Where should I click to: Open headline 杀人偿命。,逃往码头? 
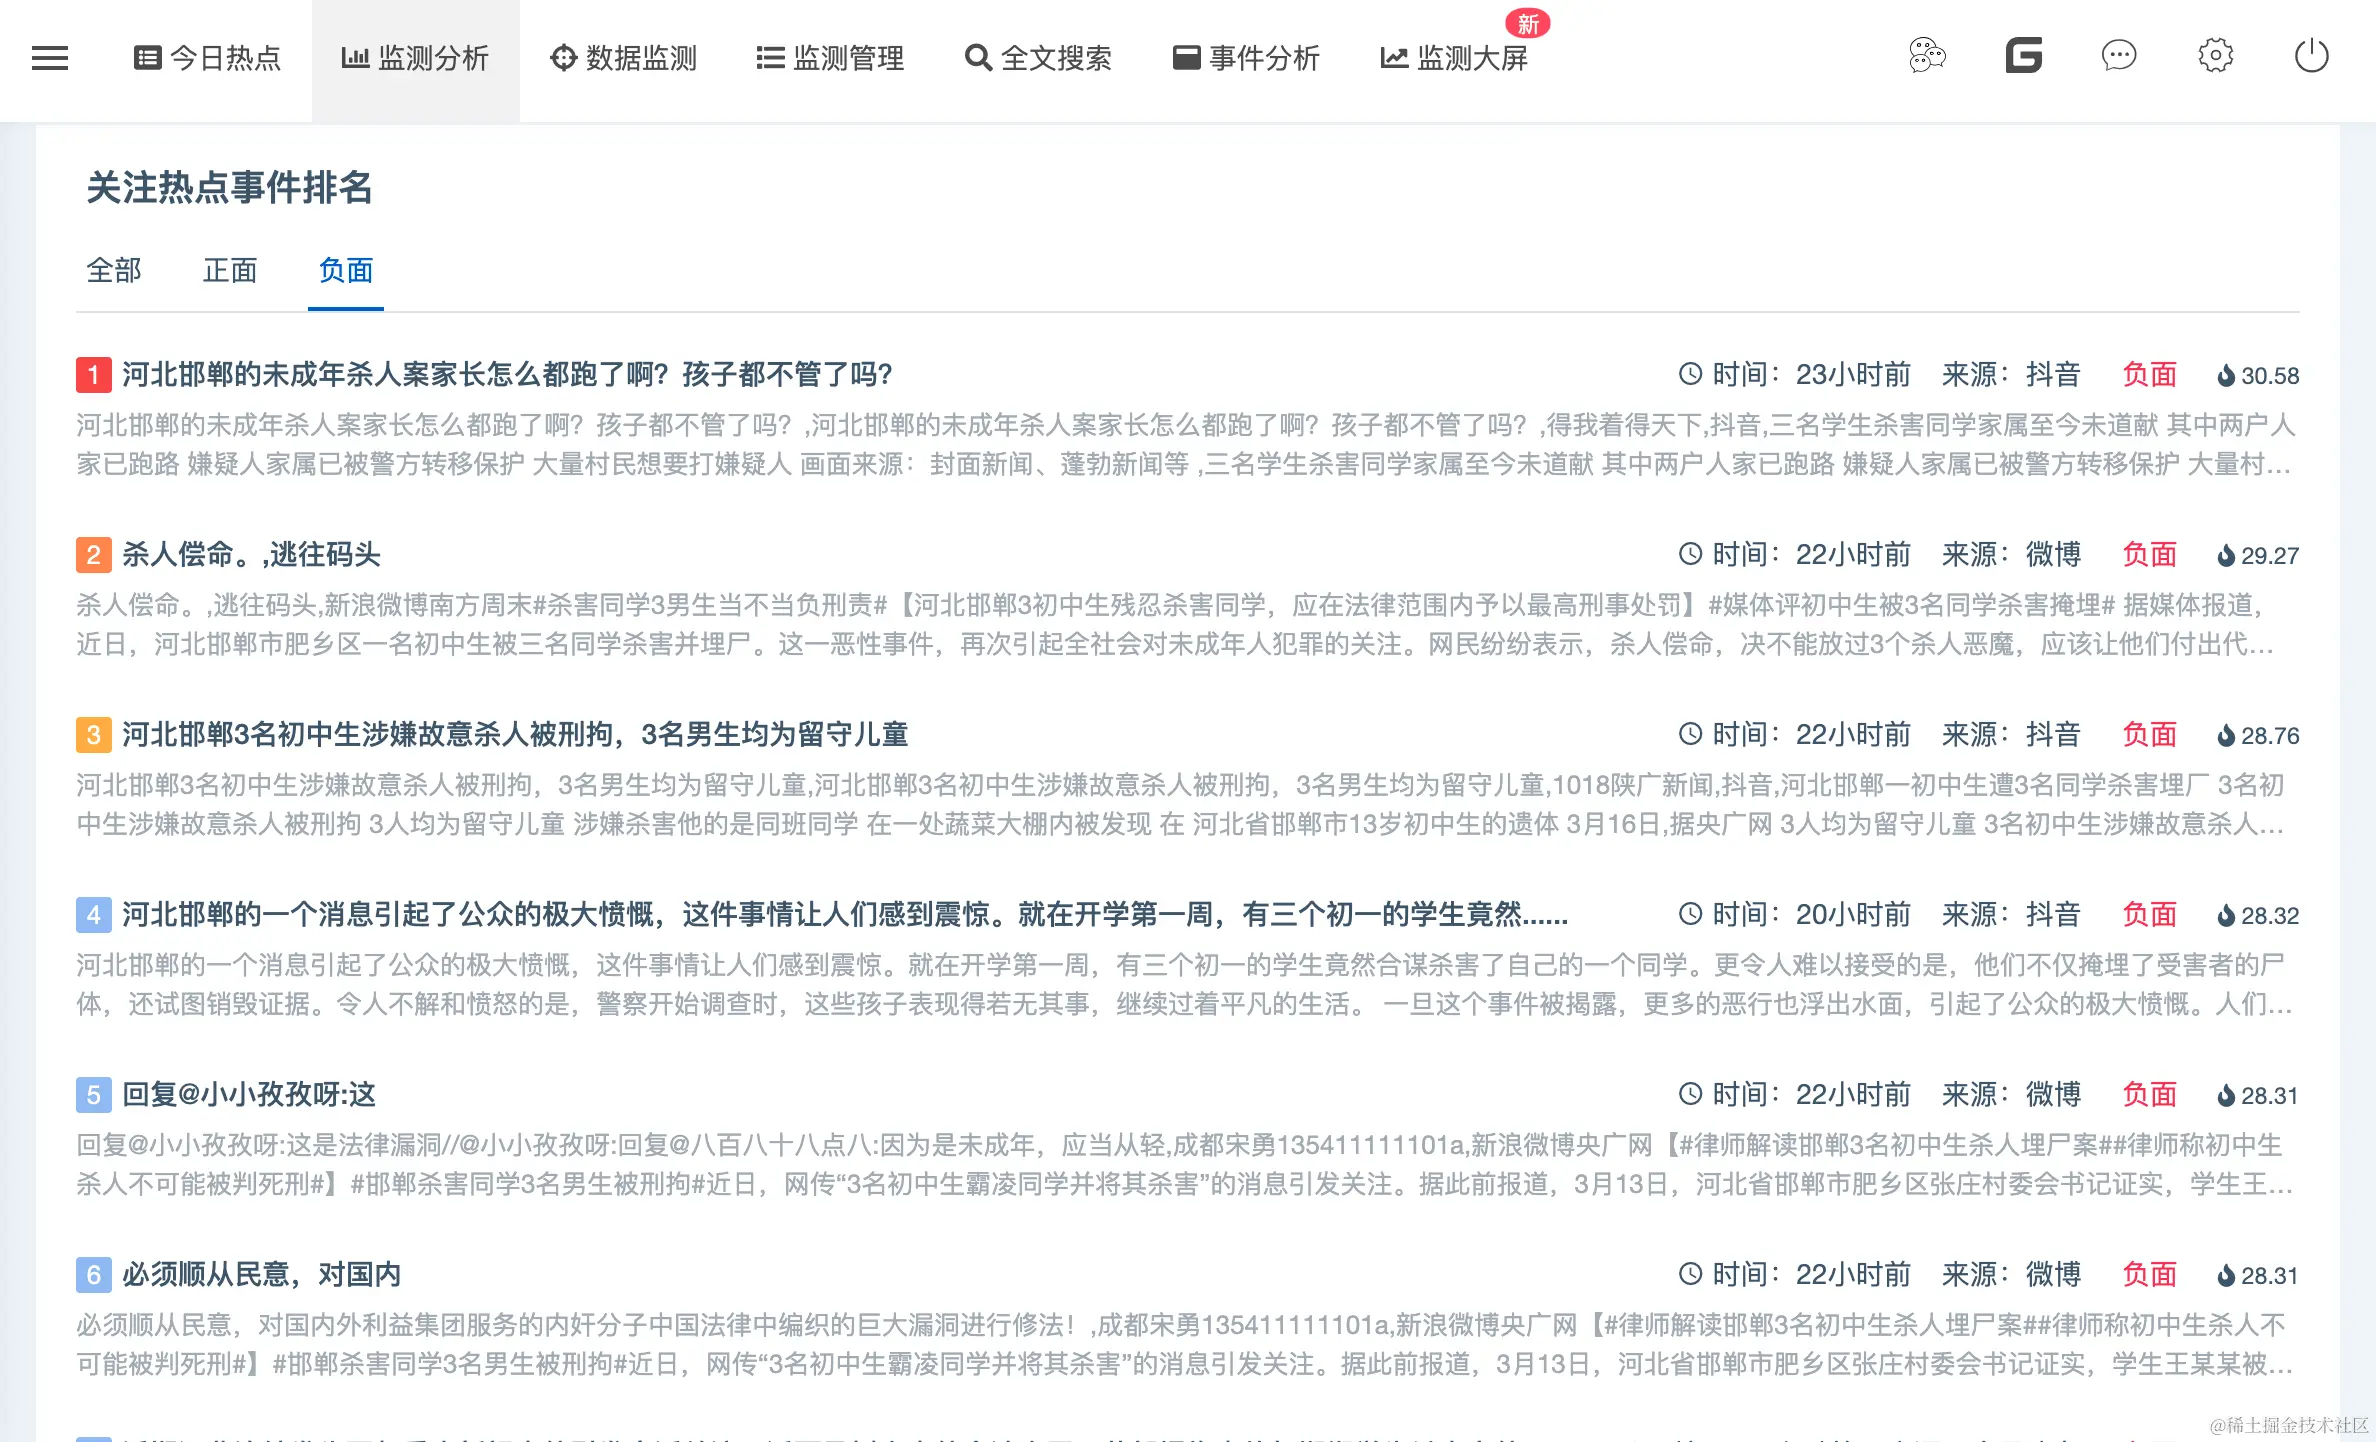251,554
